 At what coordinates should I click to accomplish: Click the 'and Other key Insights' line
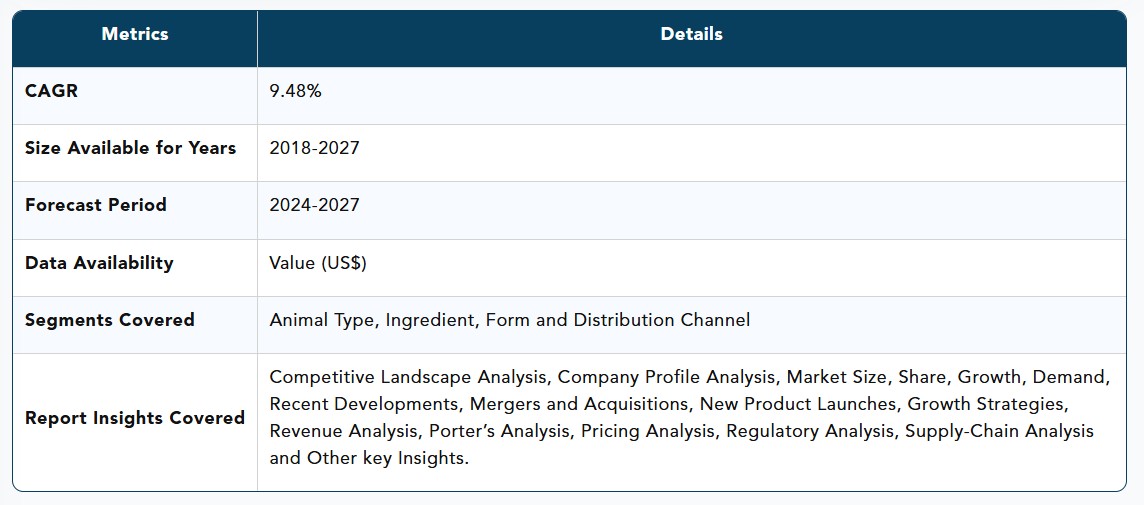(369, 458)
